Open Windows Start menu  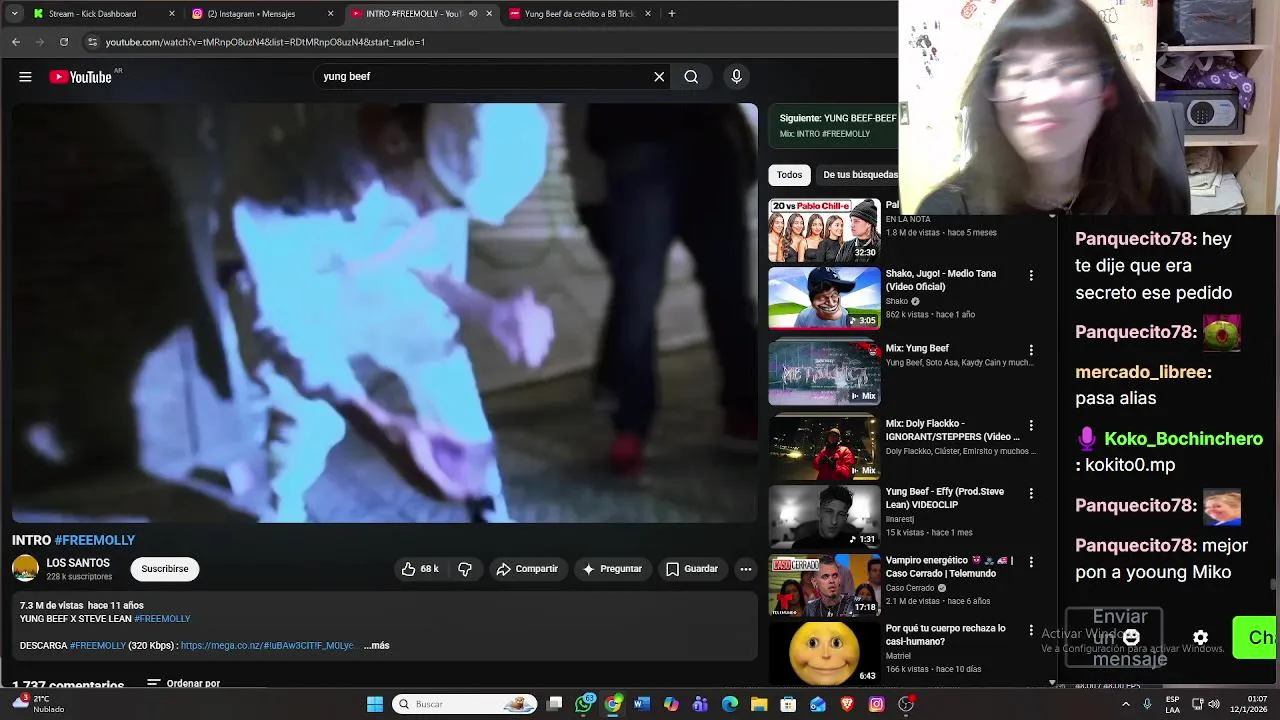click(375, 704)
